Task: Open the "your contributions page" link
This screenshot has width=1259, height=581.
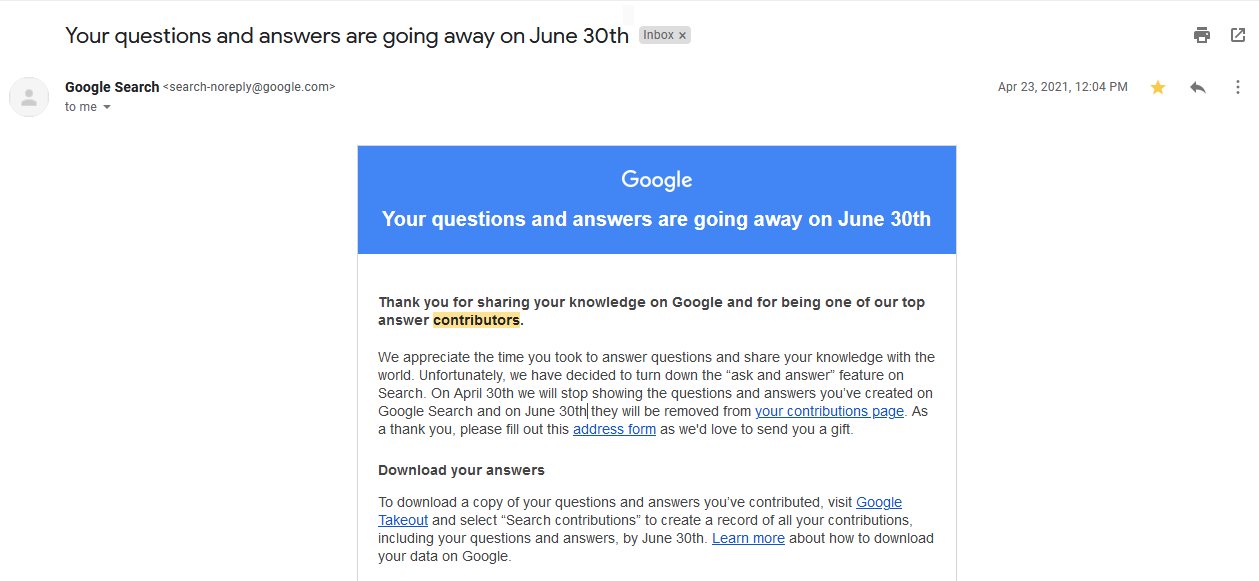Action: [829, 411]
